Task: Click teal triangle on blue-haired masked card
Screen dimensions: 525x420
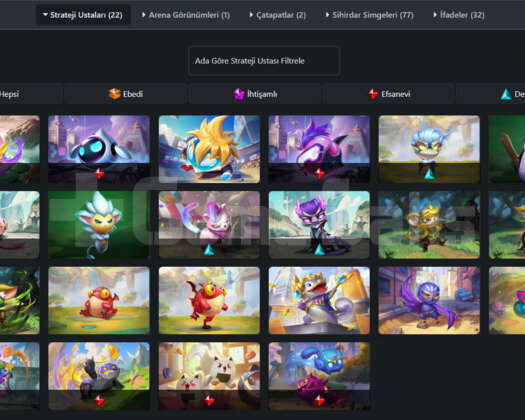Action: pos(429,173)
